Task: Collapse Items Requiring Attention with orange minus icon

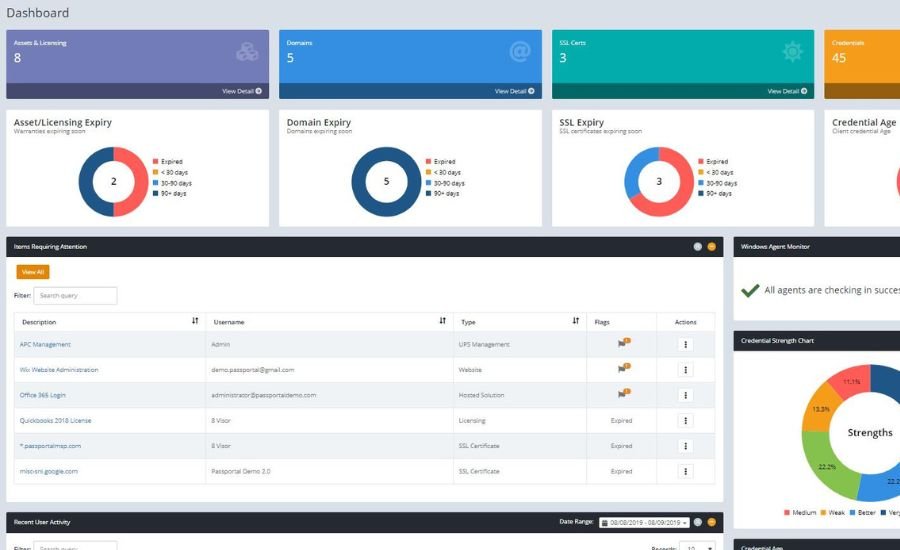Action: (712, 246)
